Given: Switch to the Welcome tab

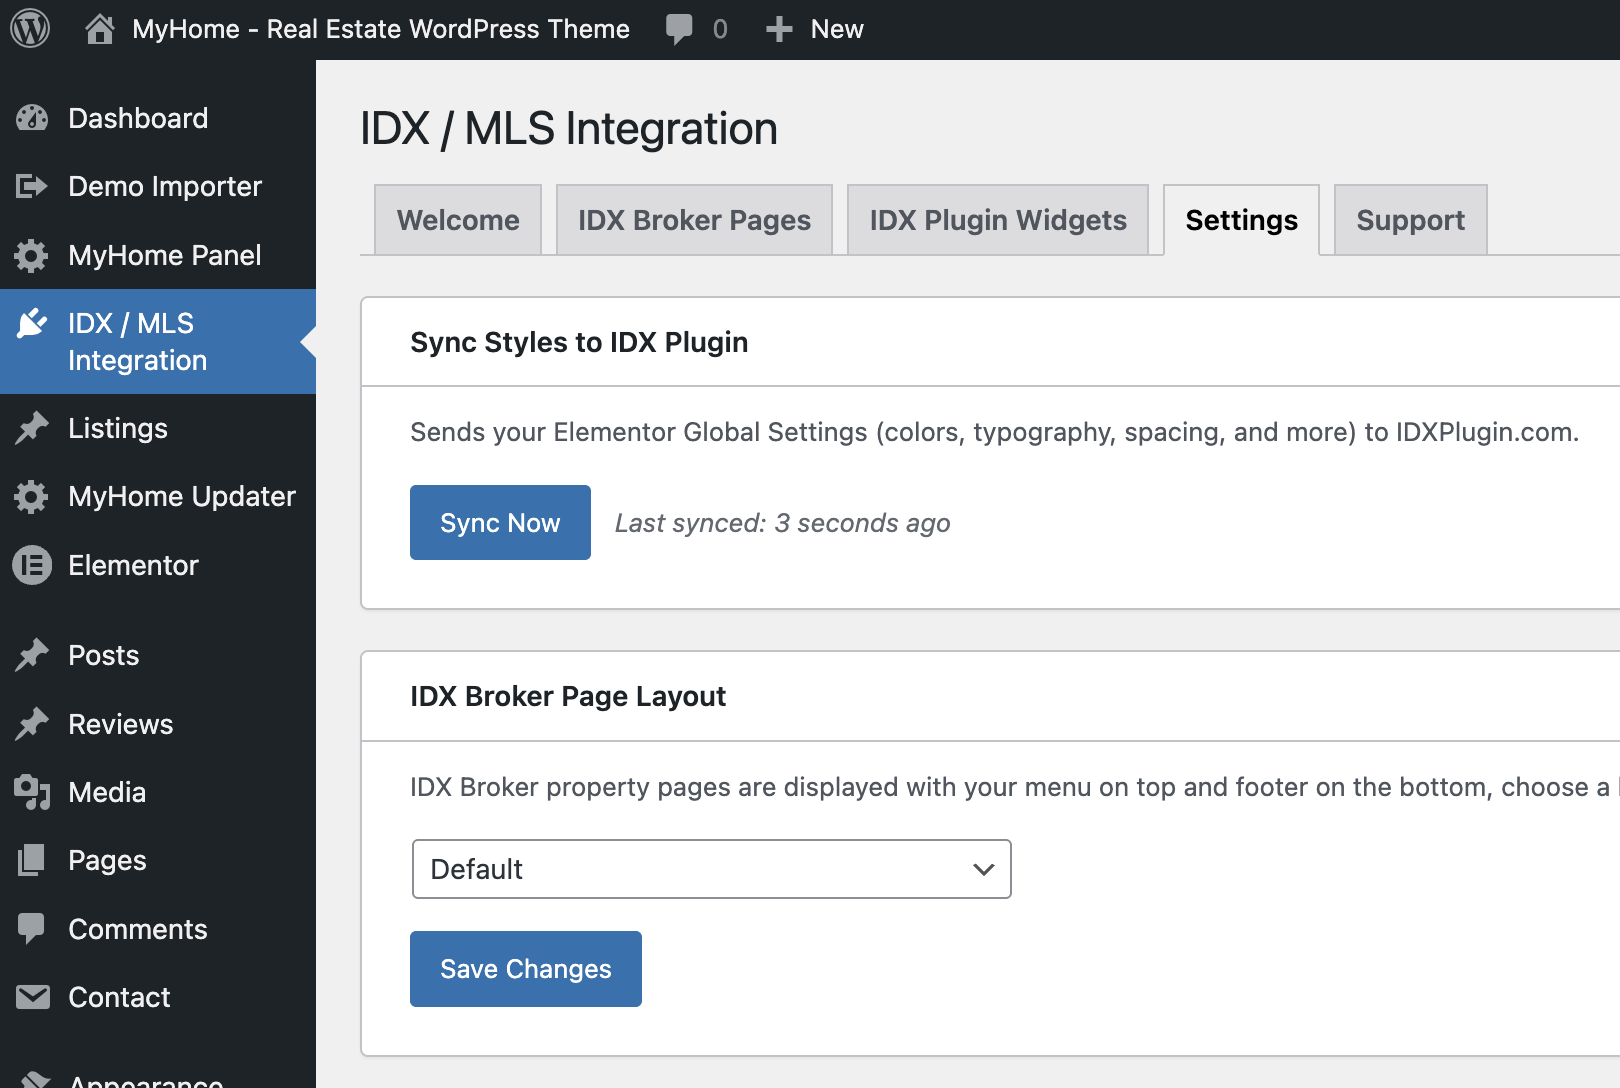Looking at the screenshot, I should (x=458, y=220).
